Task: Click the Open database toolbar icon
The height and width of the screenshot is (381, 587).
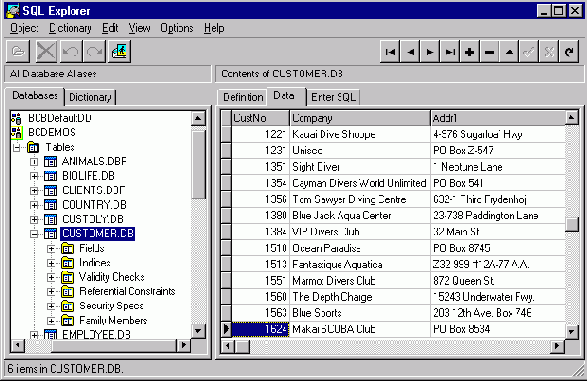Action: 18,51
